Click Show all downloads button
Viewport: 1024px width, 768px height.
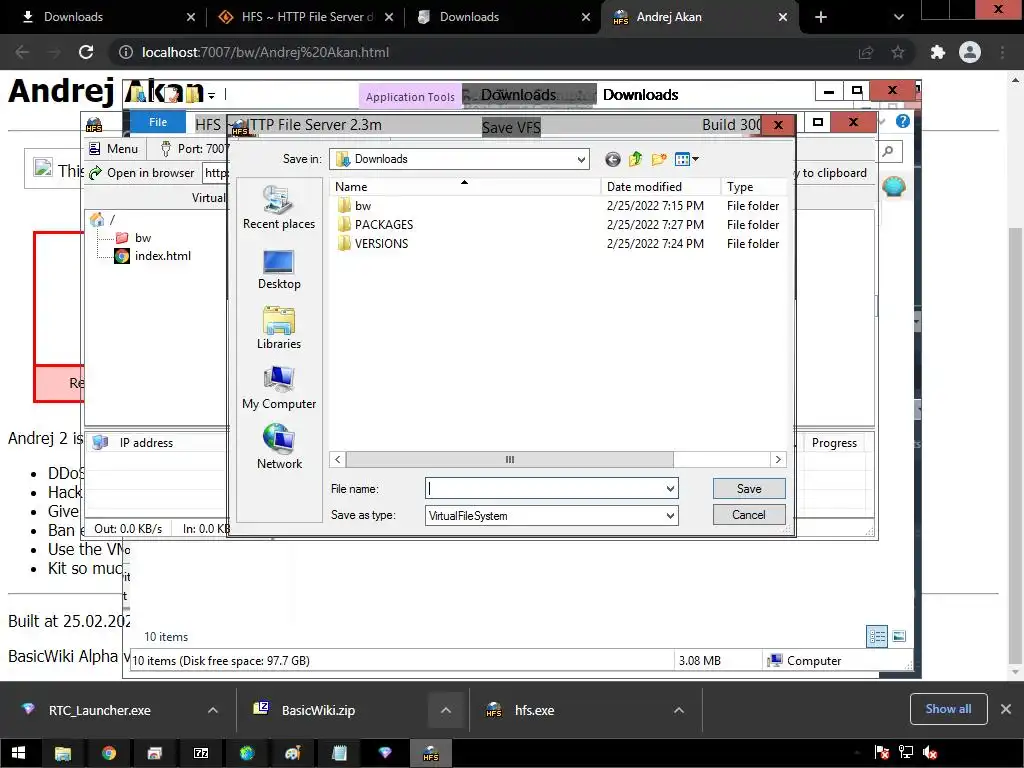[x=948, y=709]
